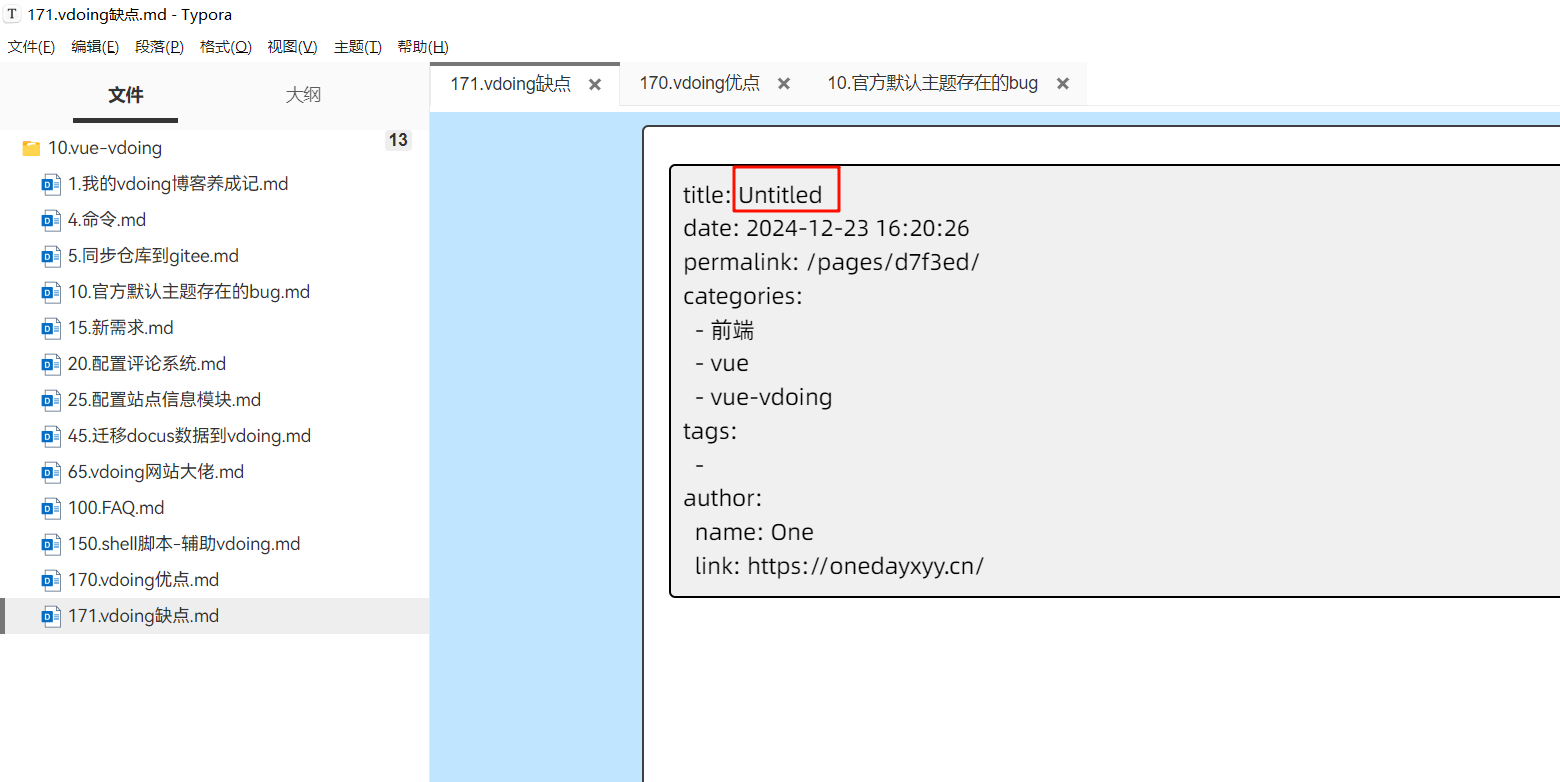1560x782 pixels.
Task: Close the 10.官方默认主题存在的bug tab
Action: (x=1063, y=84)
